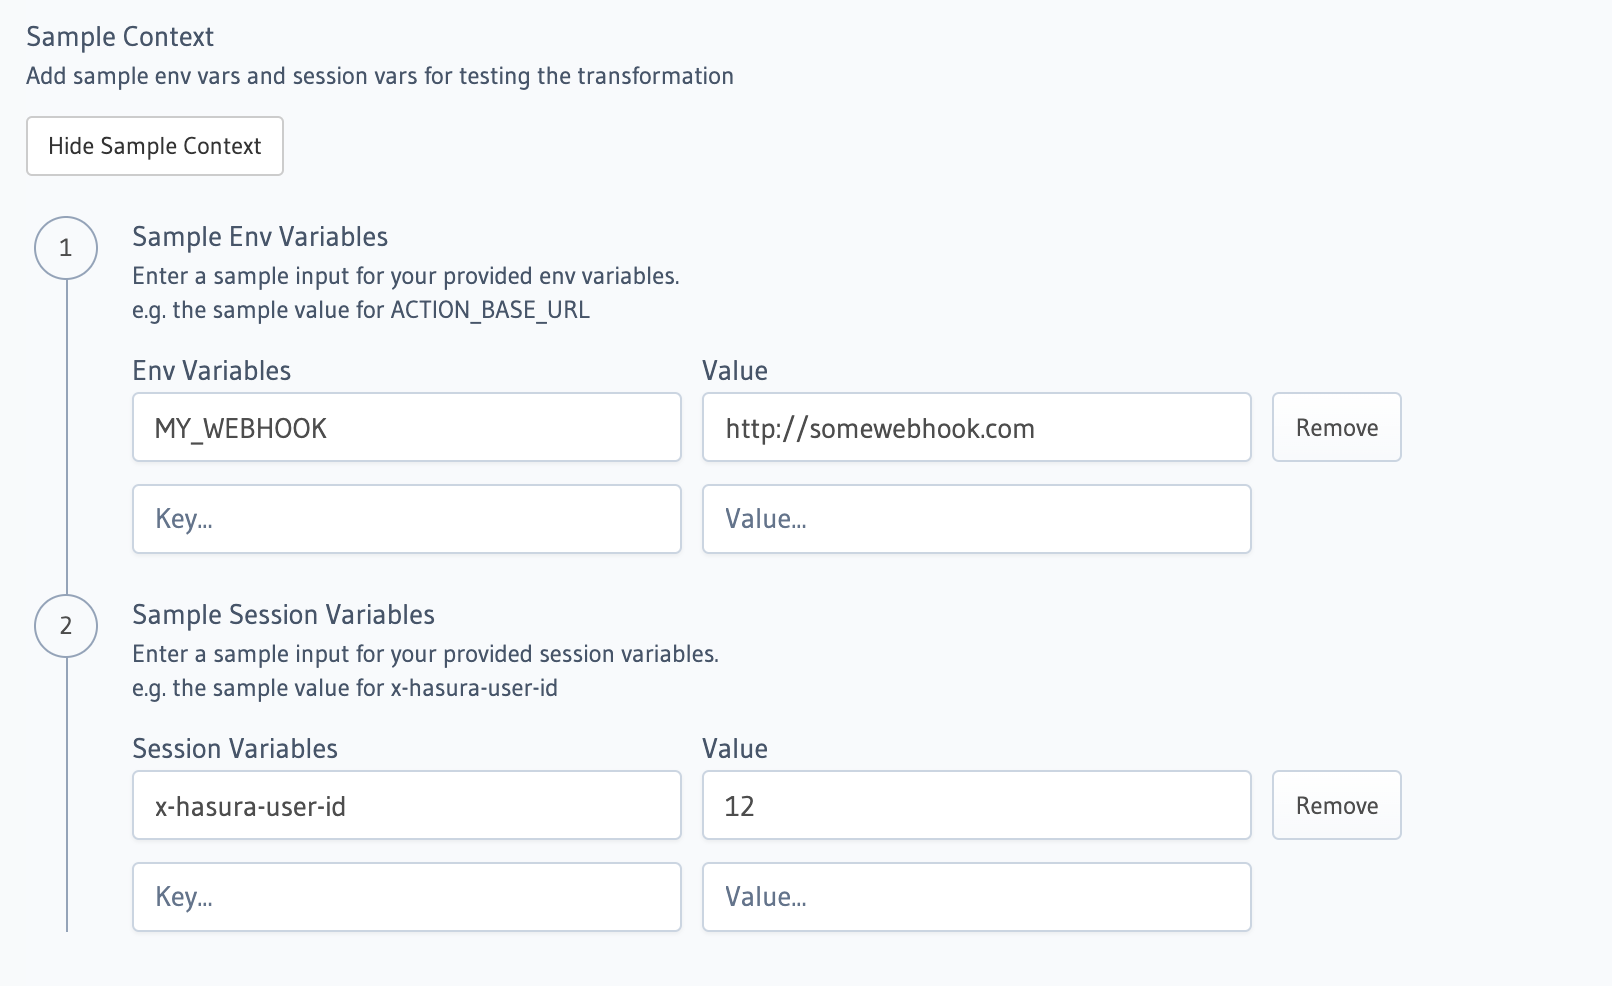Image resolution: width=1612 pixels, height=986 pixels.
Task: Click the step 2 circle indicator
Action: tap(66, 626)
